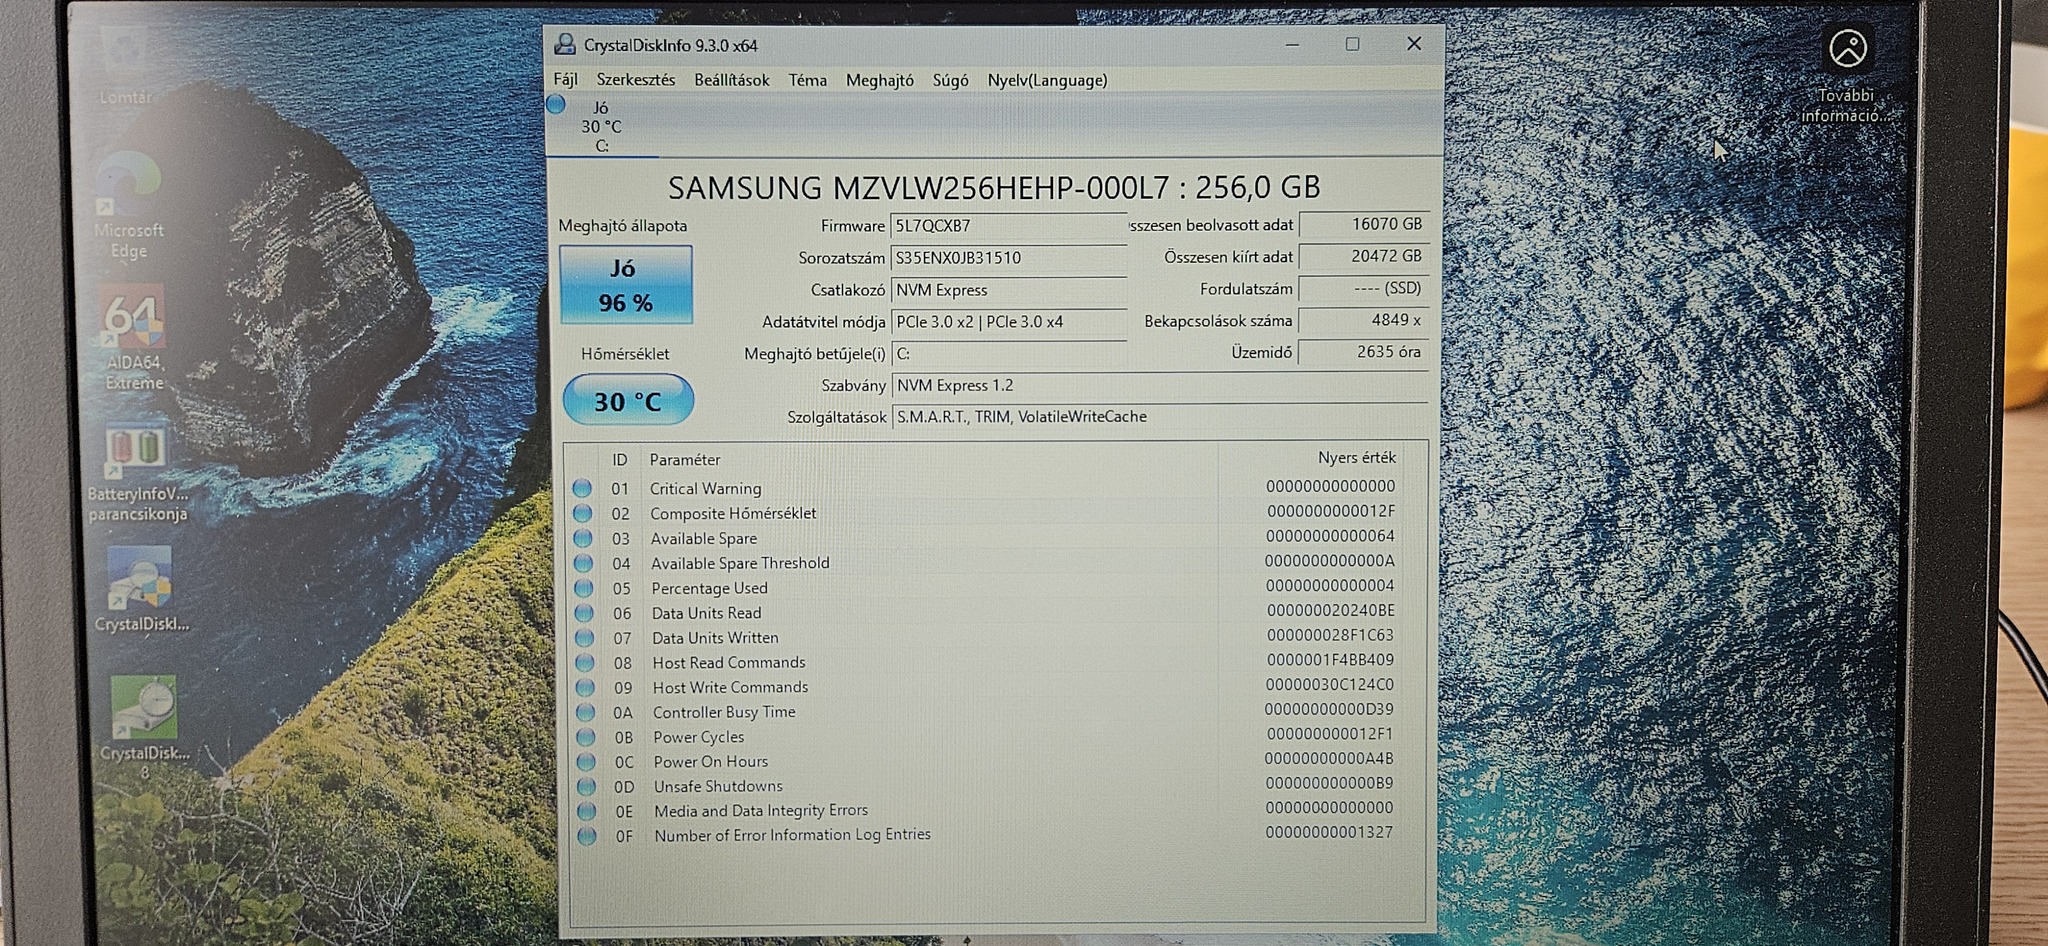Select the AIDA64 Extreme desktop icon
Viewport: 2048px width, 946px height.
[x=133, y=338]
